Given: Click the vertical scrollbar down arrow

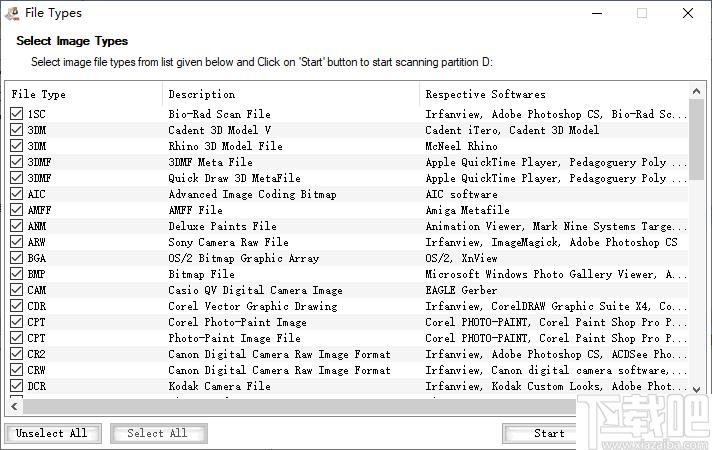Looking at the screenshot, I should click(x=696, y=389).
